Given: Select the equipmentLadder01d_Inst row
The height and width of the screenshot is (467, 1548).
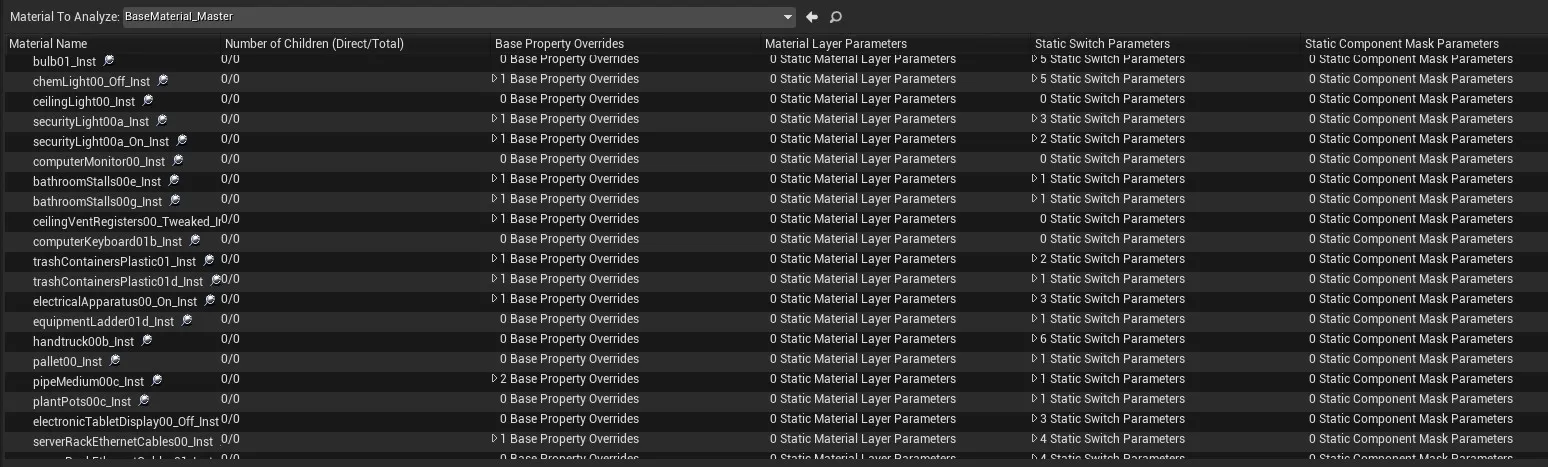Looking at the screenshot, I should tap(774, 321).
